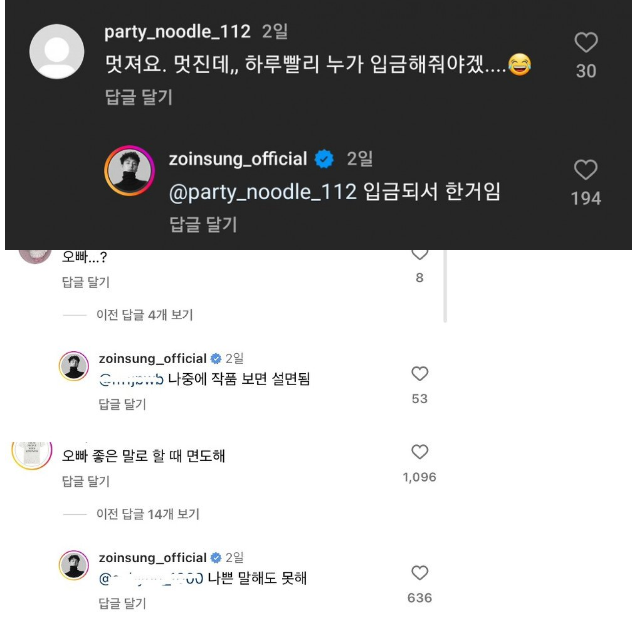
Task: Expand '이전 답글 14개 보기' replies
Action: 147,514
